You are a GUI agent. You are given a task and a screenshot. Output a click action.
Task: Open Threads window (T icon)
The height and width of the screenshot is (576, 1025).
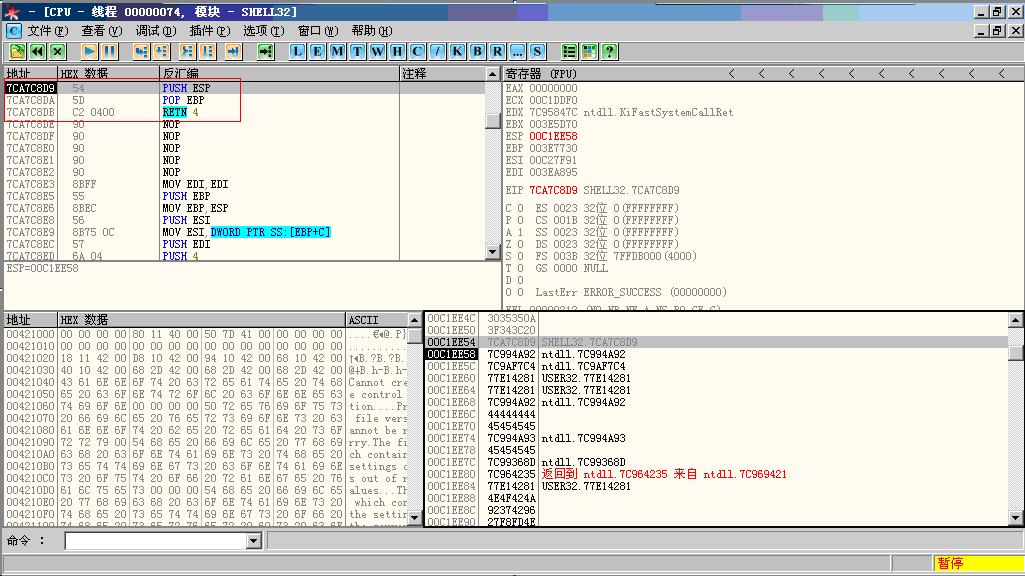357,52
